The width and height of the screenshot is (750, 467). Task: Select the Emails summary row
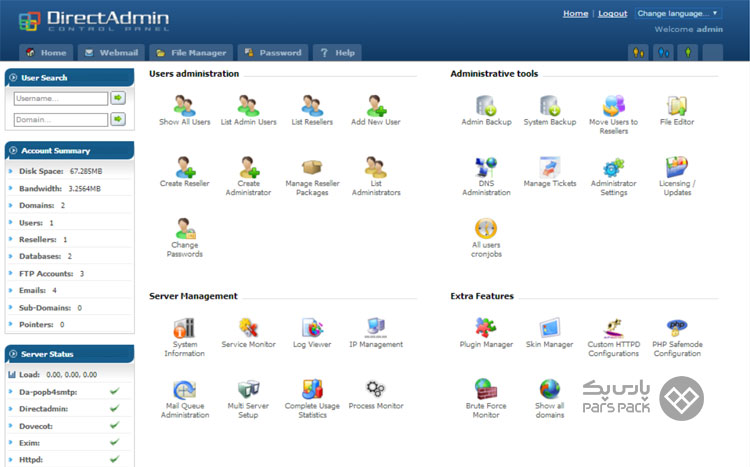(70, 290)
